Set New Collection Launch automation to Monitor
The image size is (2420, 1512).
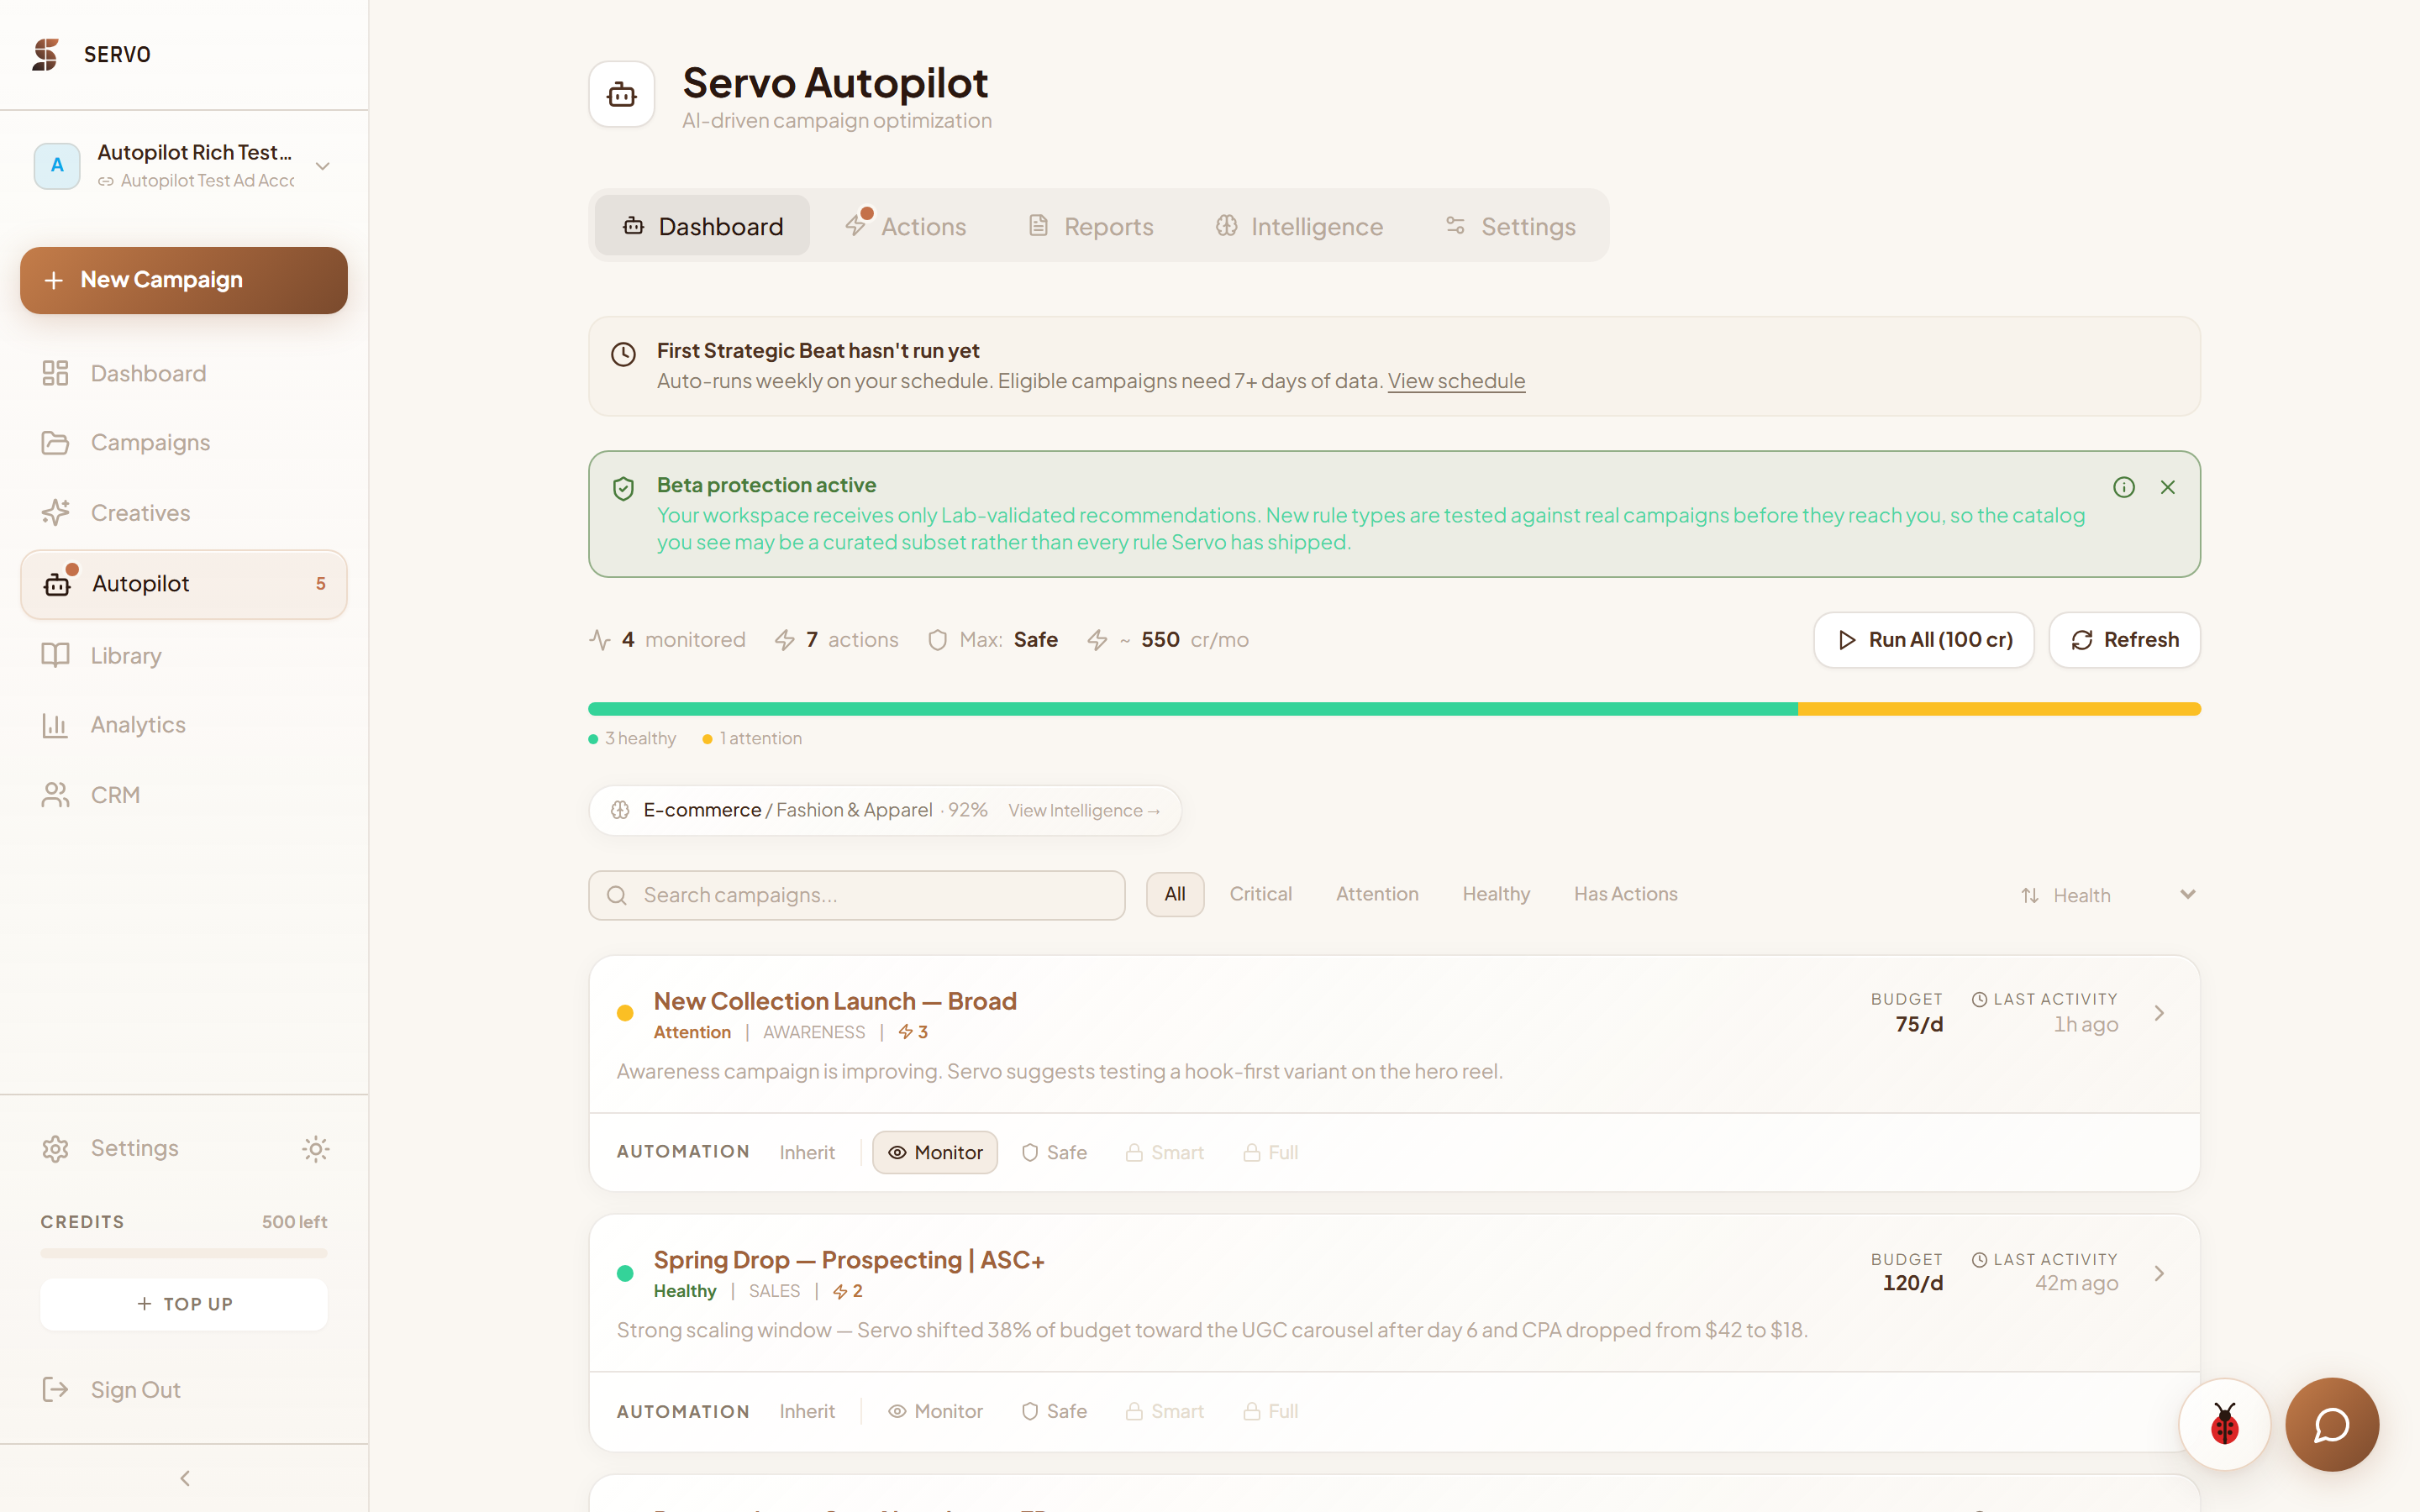point(935,1152)
